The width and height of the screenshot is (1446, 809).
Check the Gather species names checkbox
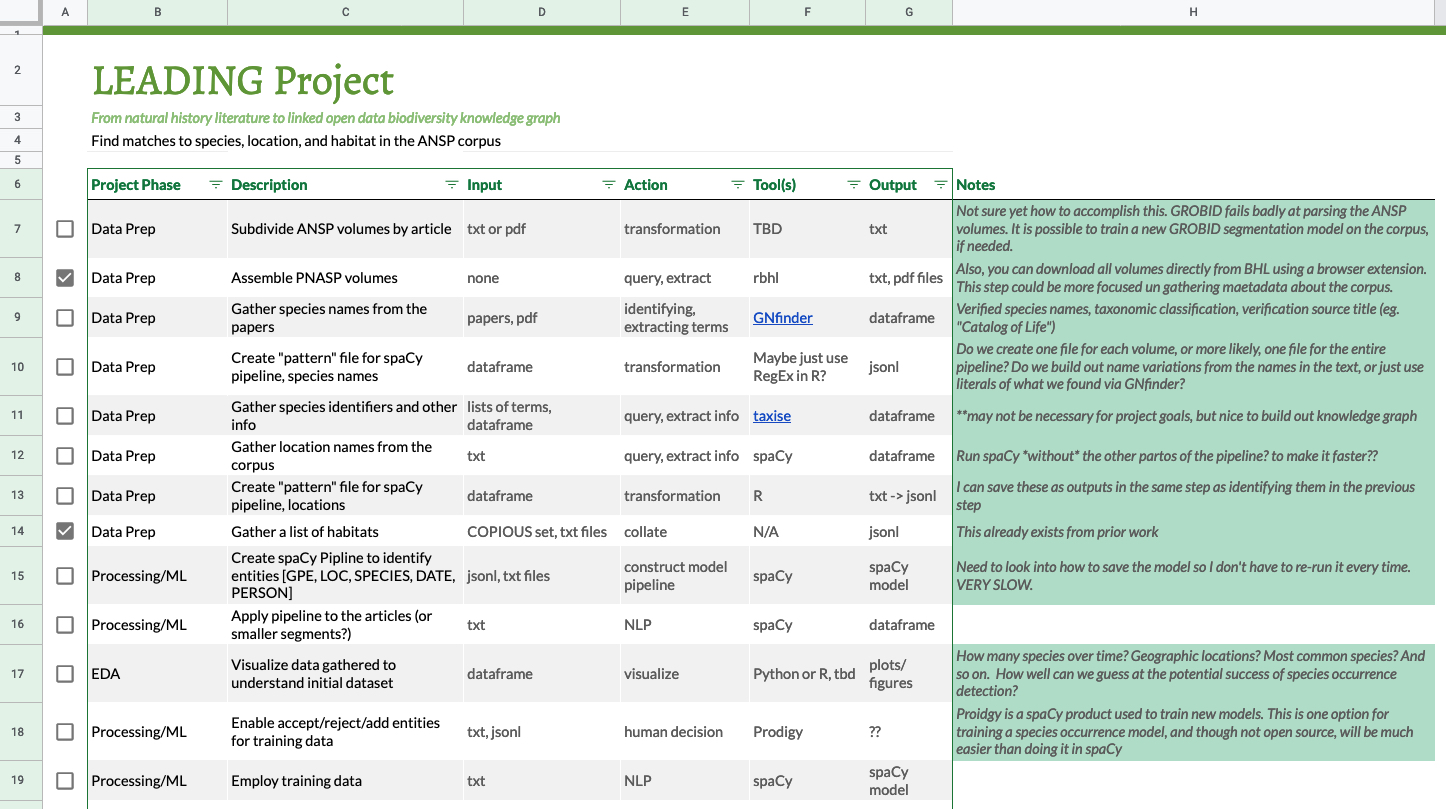[x=65, y=318]
